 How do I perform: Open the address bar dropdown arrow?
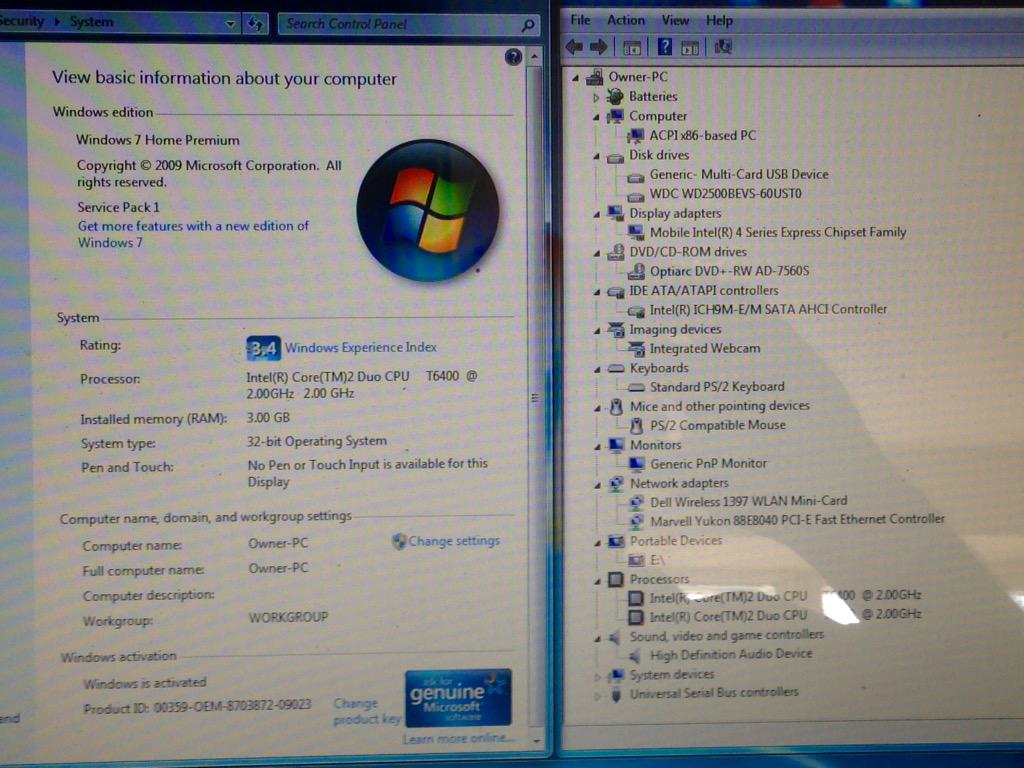[x=229, y=21]
